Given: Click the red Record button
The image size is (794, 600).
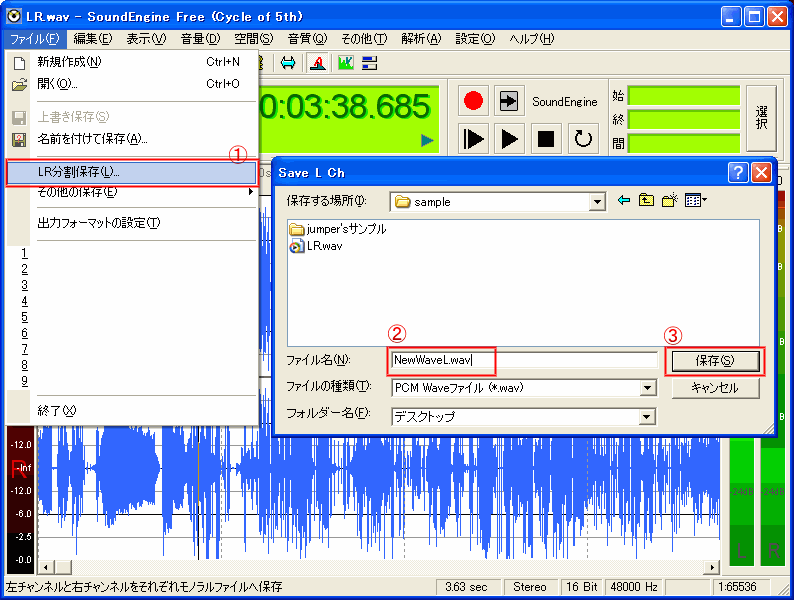Looking at the screenshot, I should (x=474, y=101).
